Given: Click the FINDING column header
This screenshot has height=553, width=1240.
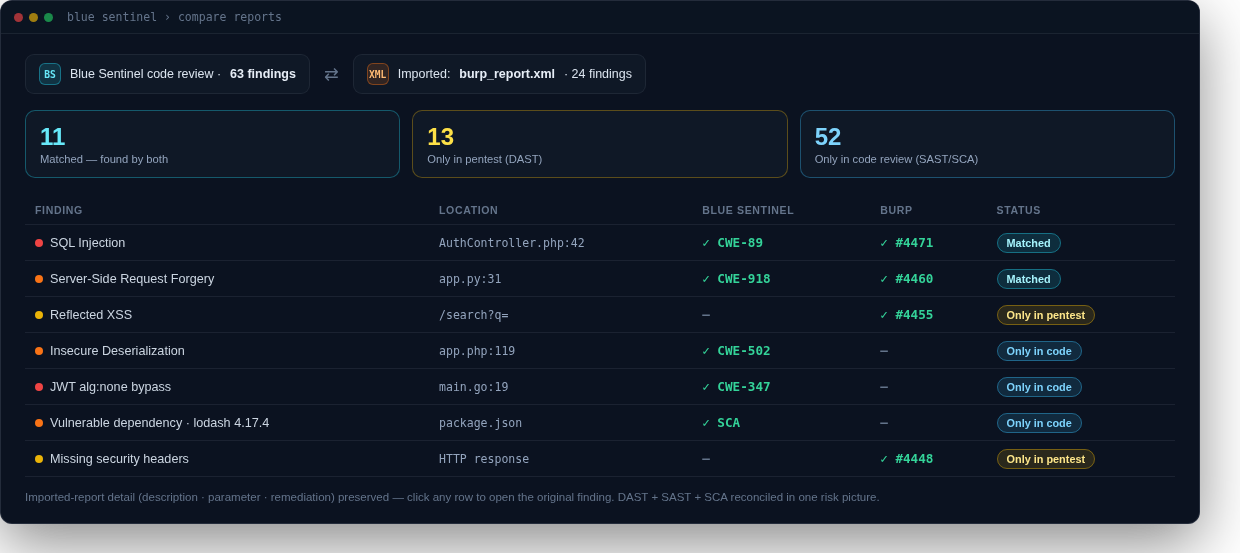Looking at the screenshot, I should (59, 210).
